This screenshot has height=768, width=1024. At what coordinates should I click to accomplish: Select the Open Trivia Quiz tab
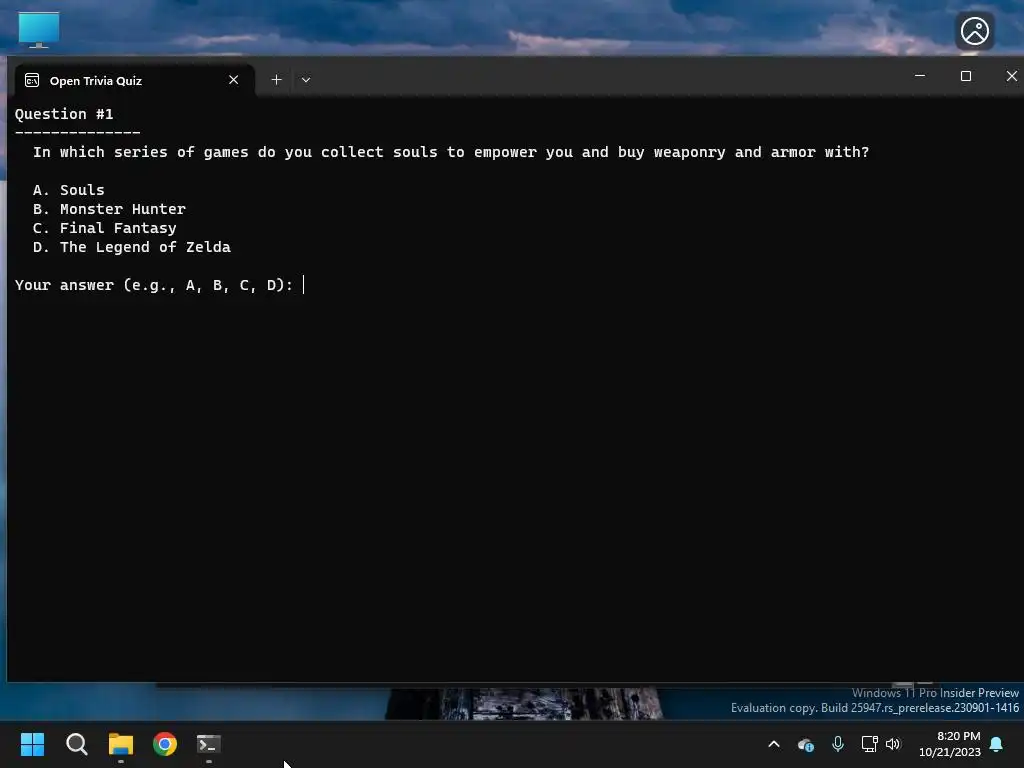(x=134, y=80)
